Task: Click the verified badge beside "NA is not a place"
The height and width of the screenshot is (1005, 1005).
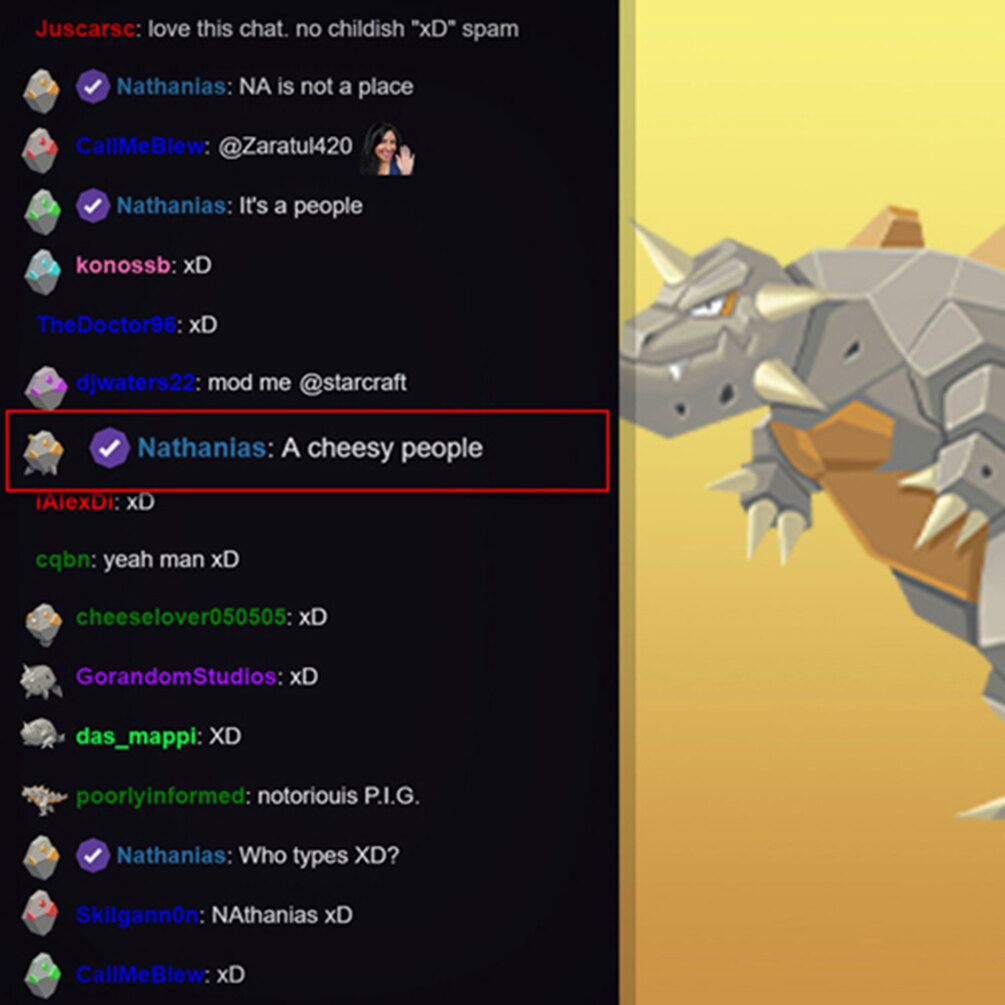Action: pyautogui.click(x=92, y=87)
